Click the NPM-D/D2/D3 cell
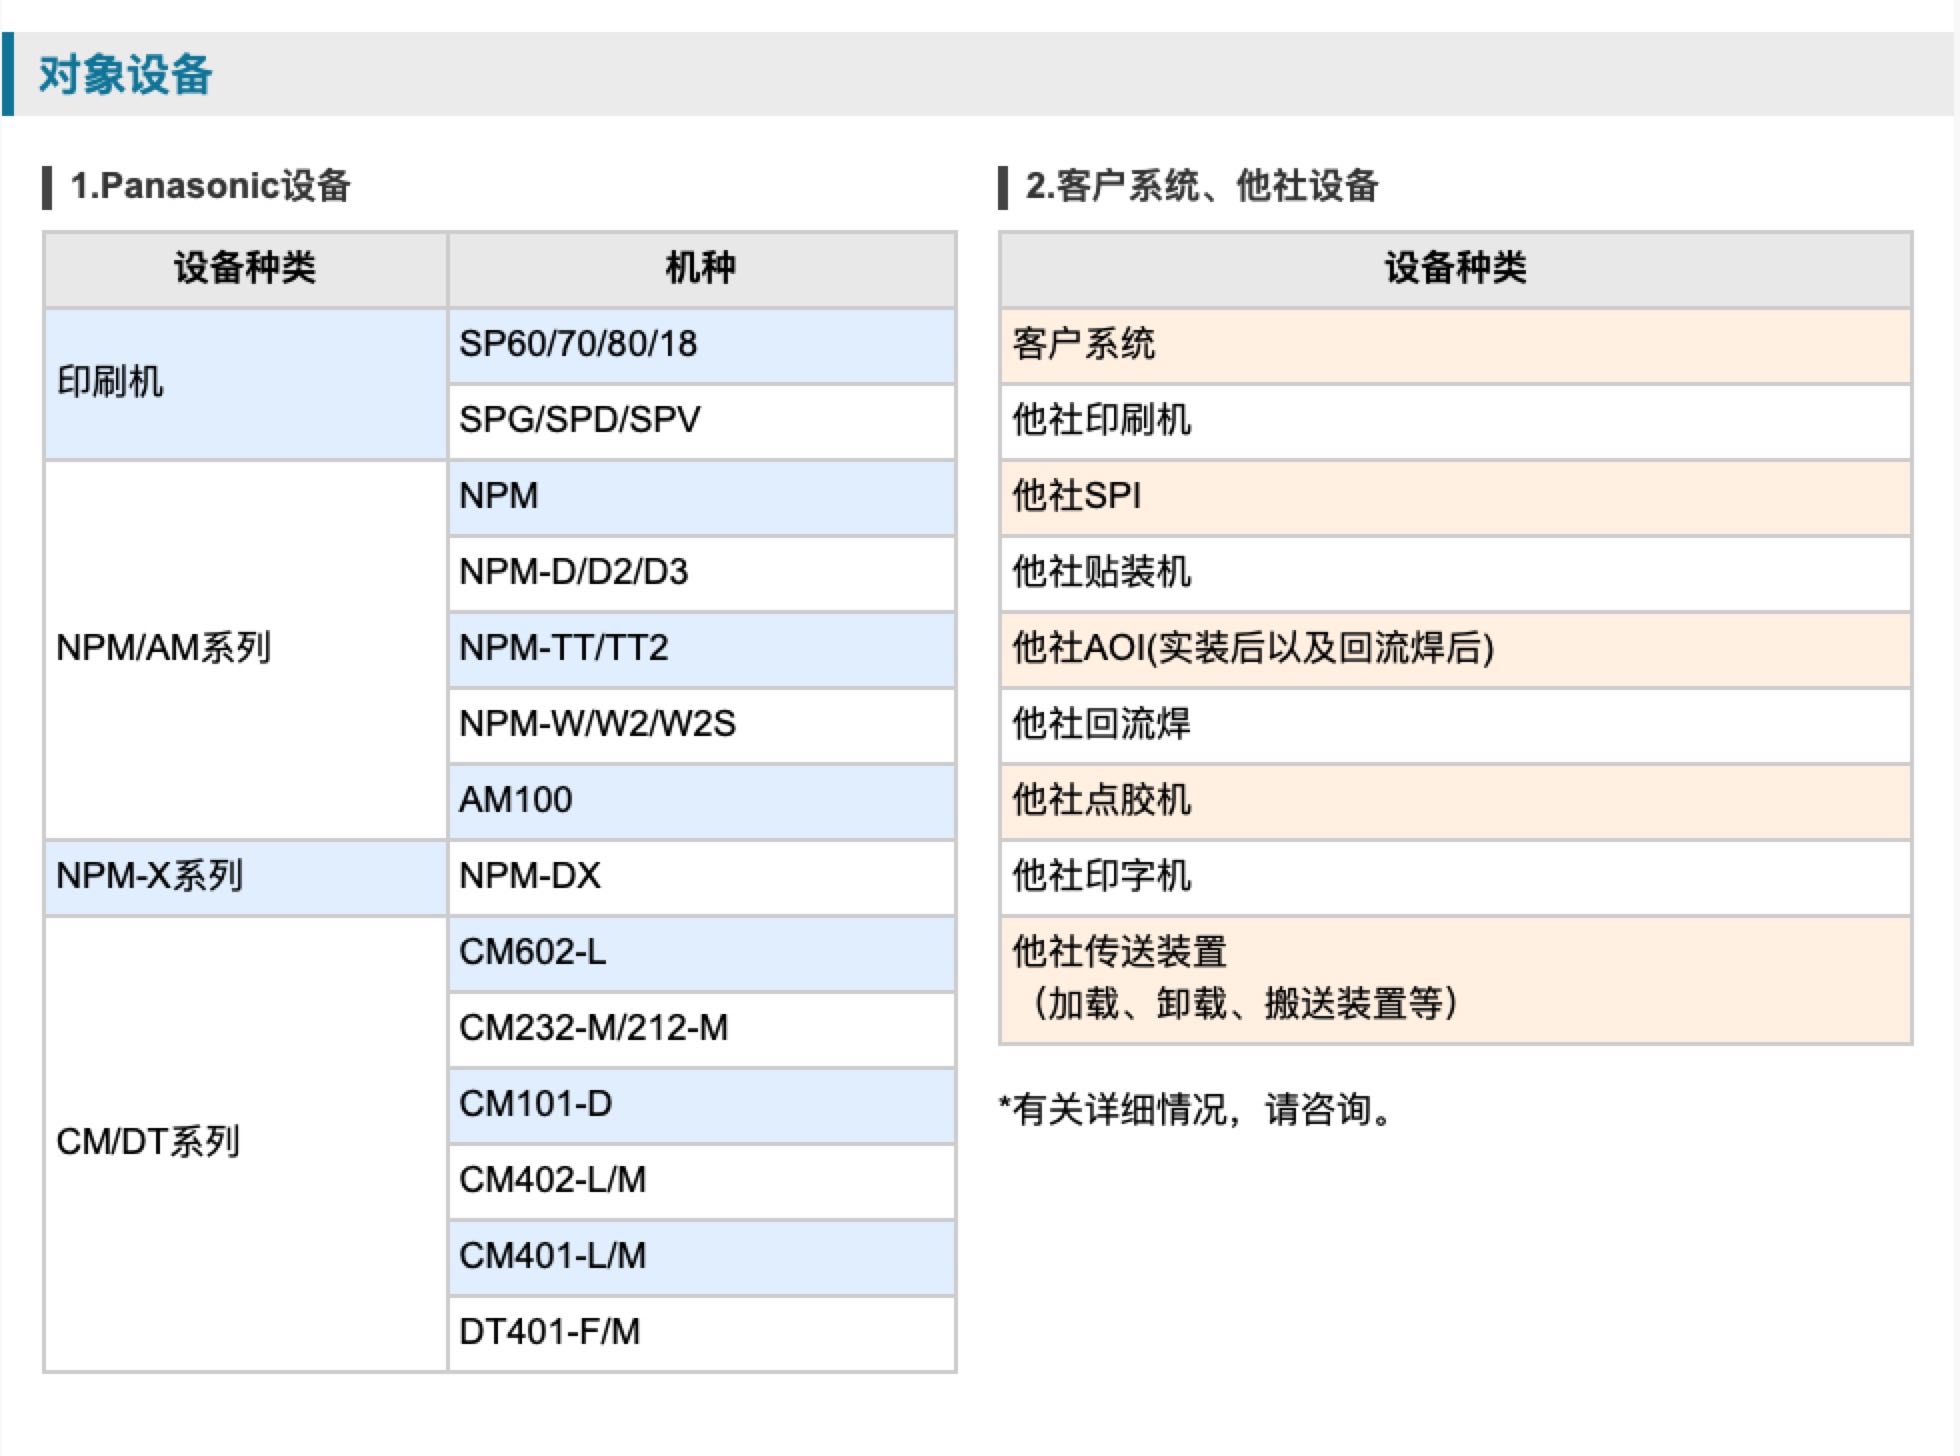Viewport: 1960px width, 1456px height. click(x=701, y=573)
